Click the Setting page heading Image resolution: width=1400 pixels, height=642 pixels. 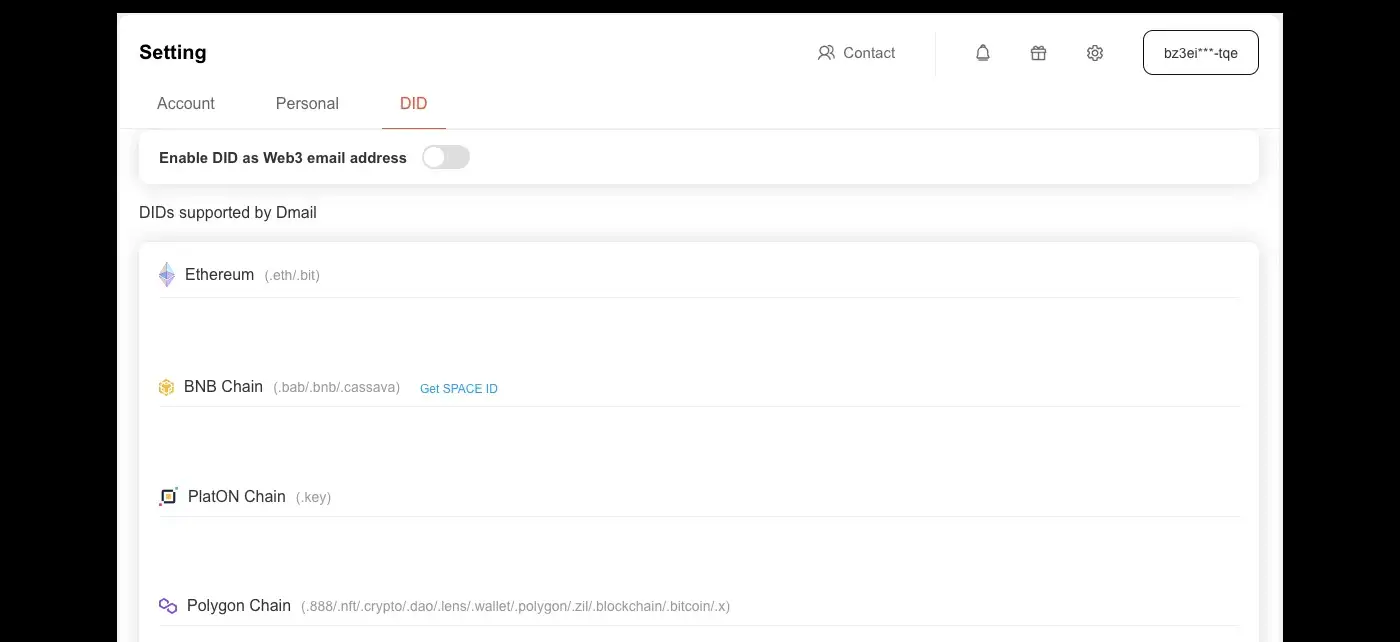point(173,53)
